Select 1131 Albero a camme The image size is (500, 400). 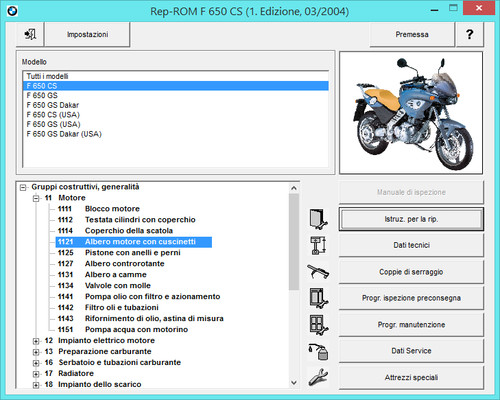coord(102,275)
